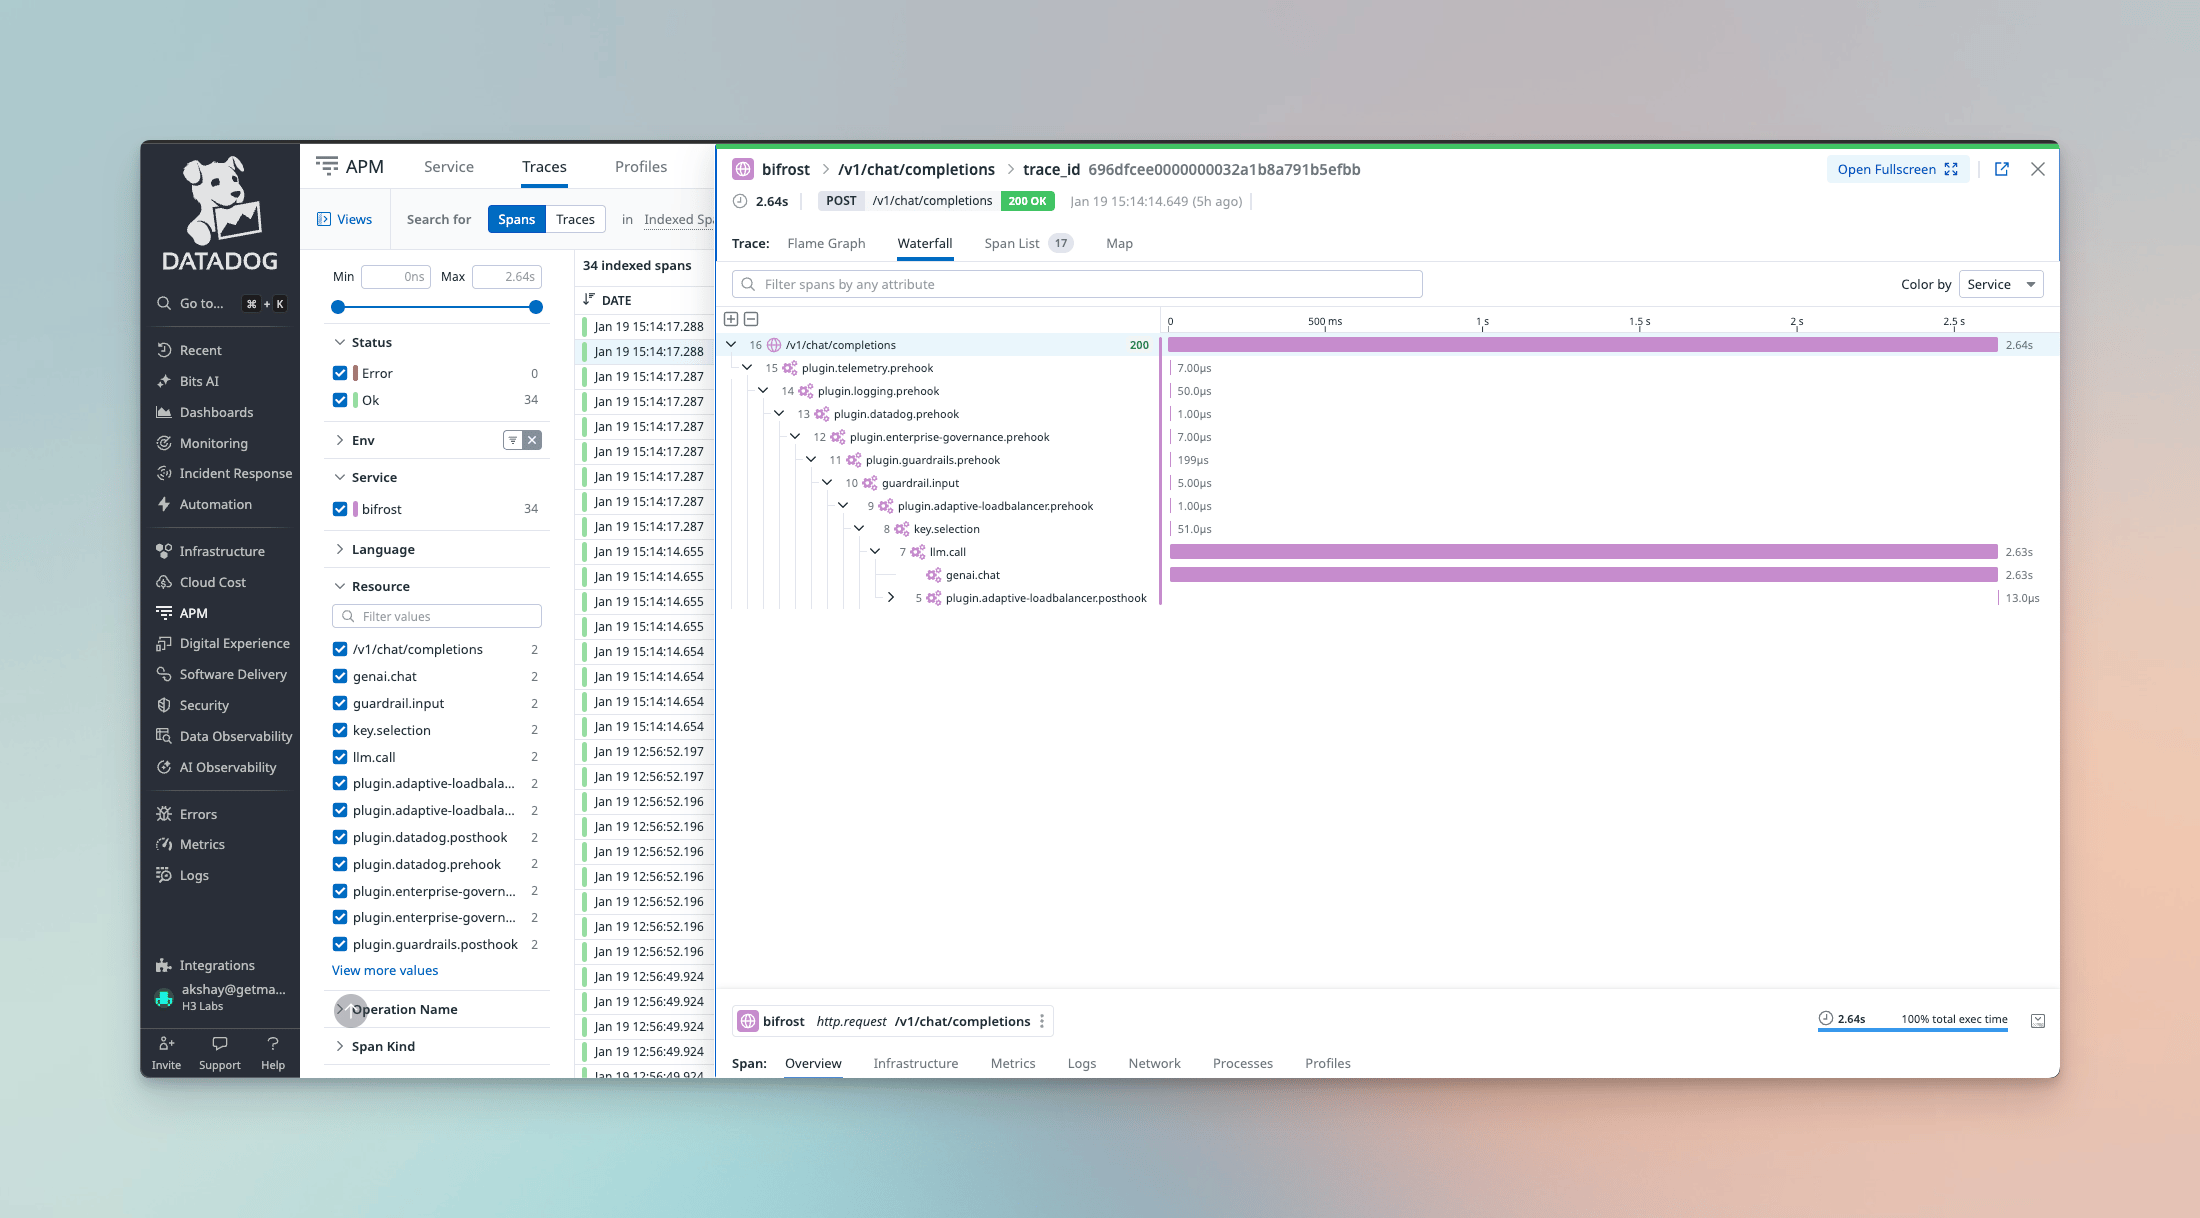Viewport: 2200px width, 1218px height.
Task: Uncheck guardrail.input resource checkbox
Action: [340, 703]
